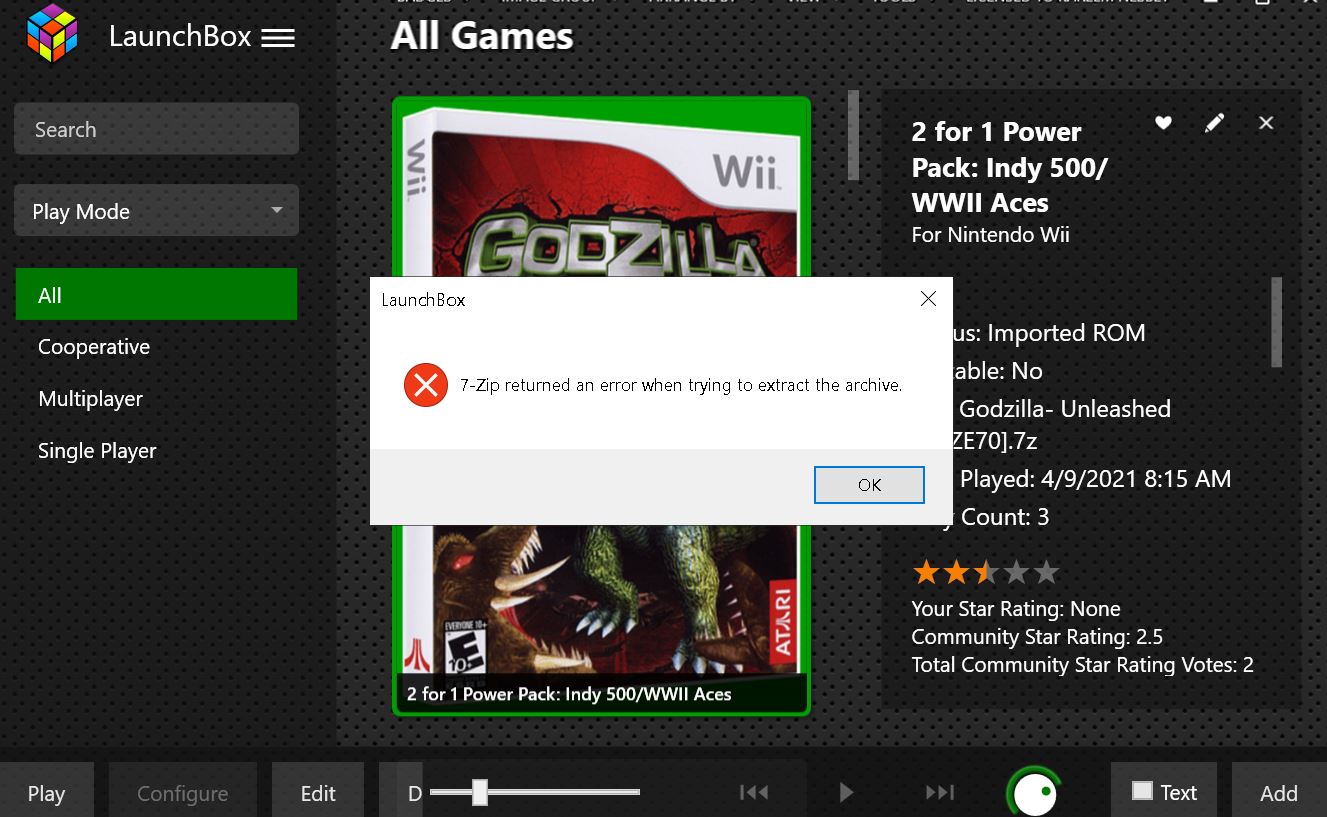Screen dimensions: 1327x817
Task: Open the hamburger menu next to LaunchBox
Action: (x=278, y=38)
